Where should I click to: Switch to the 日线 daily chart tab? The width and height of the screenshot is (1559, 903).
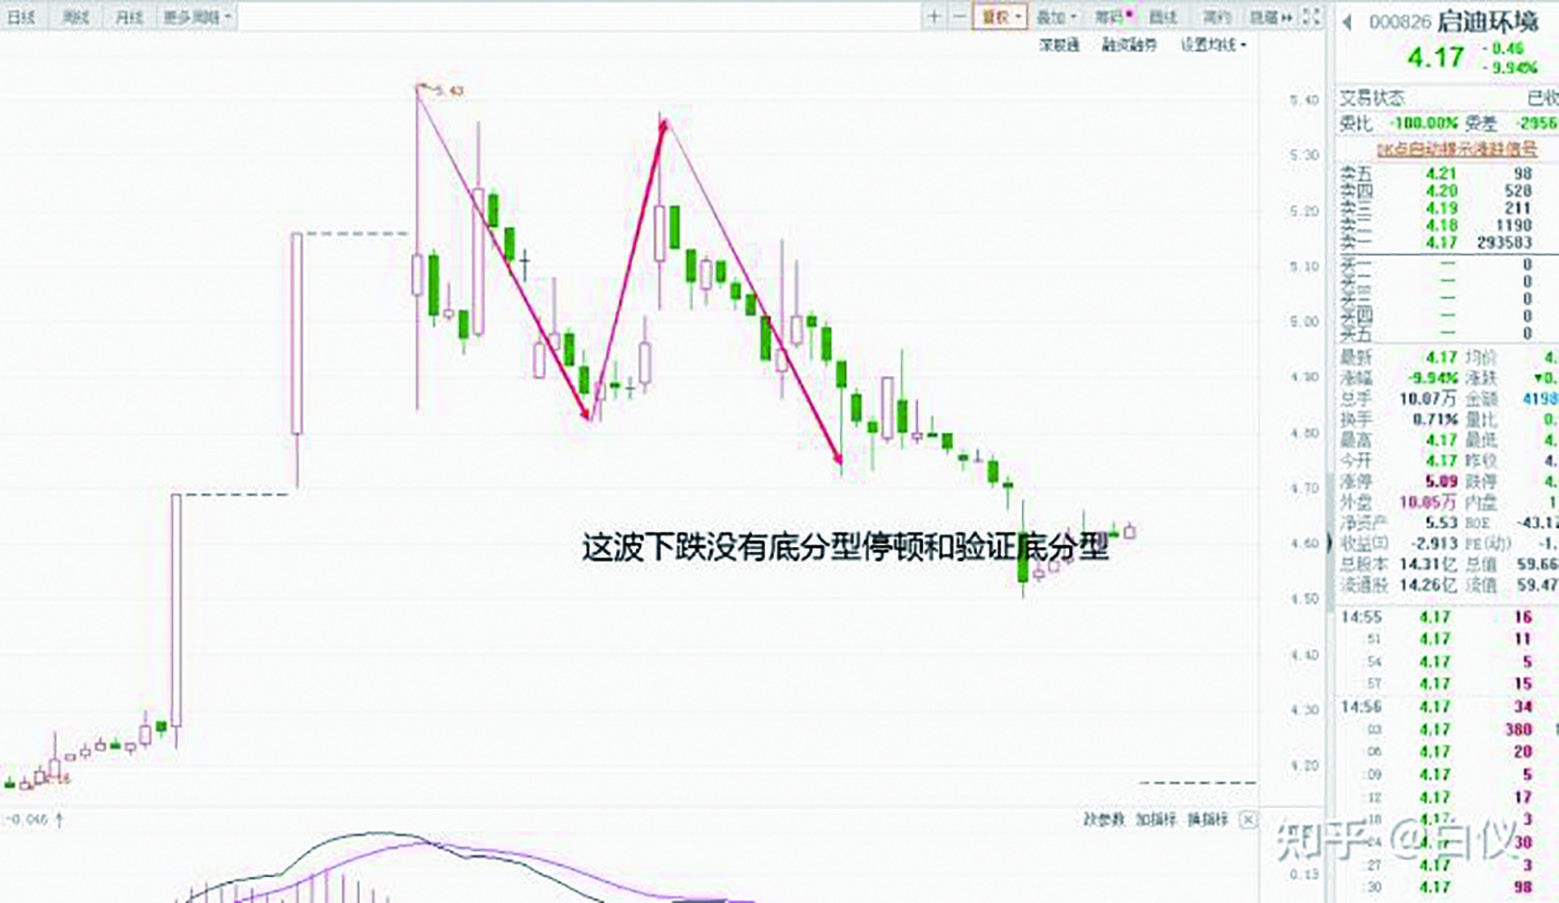[22, 17]
